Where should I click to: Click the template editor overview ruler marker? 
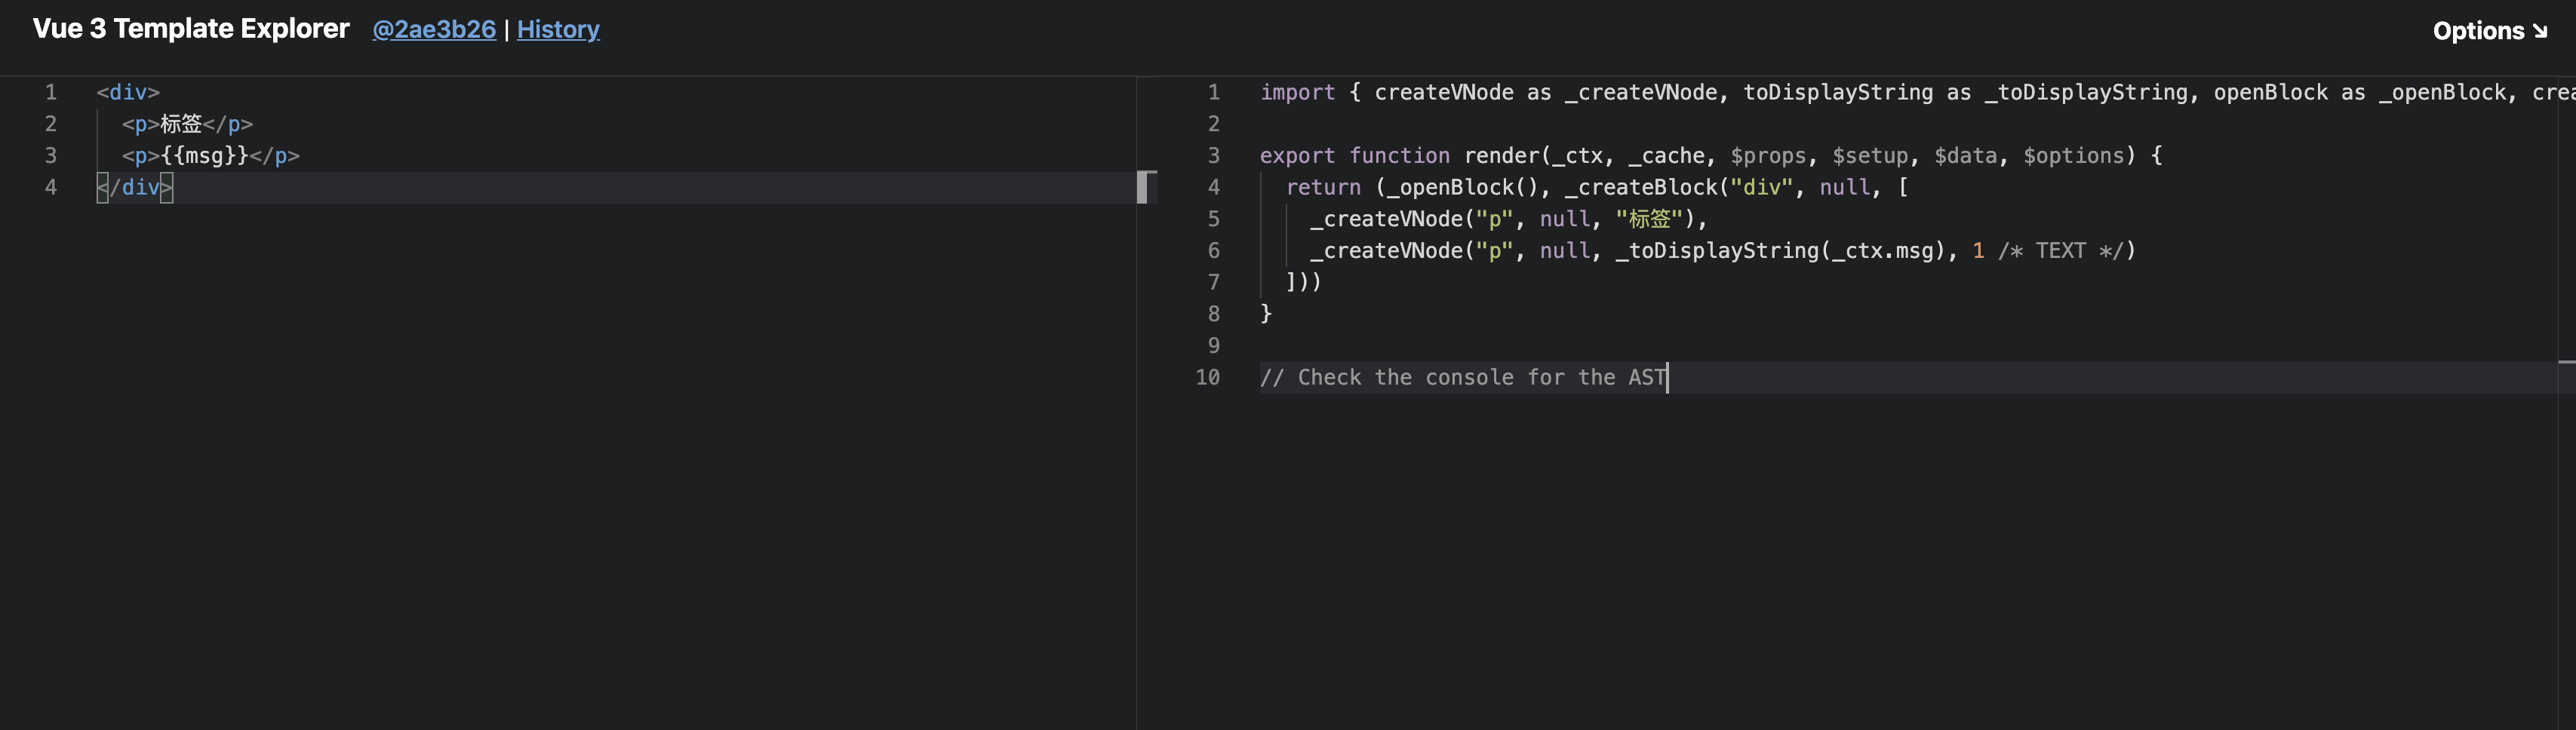pyautogui.click(x=1146, y=187)
